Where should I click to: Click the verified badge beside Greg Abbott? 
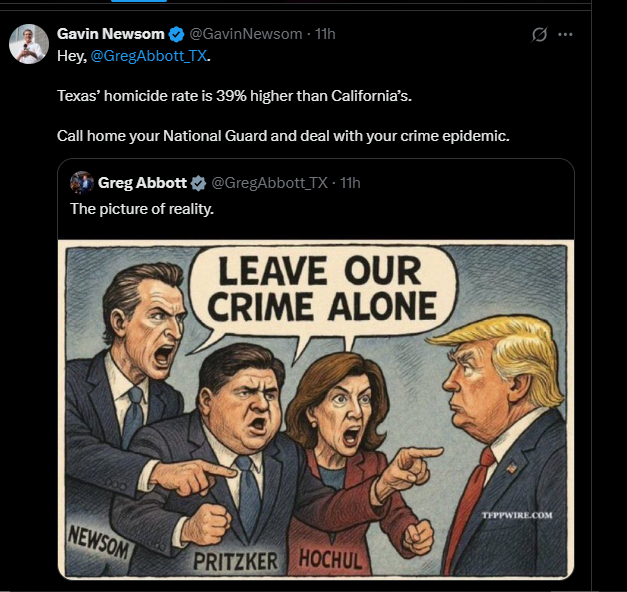point(199,183)
